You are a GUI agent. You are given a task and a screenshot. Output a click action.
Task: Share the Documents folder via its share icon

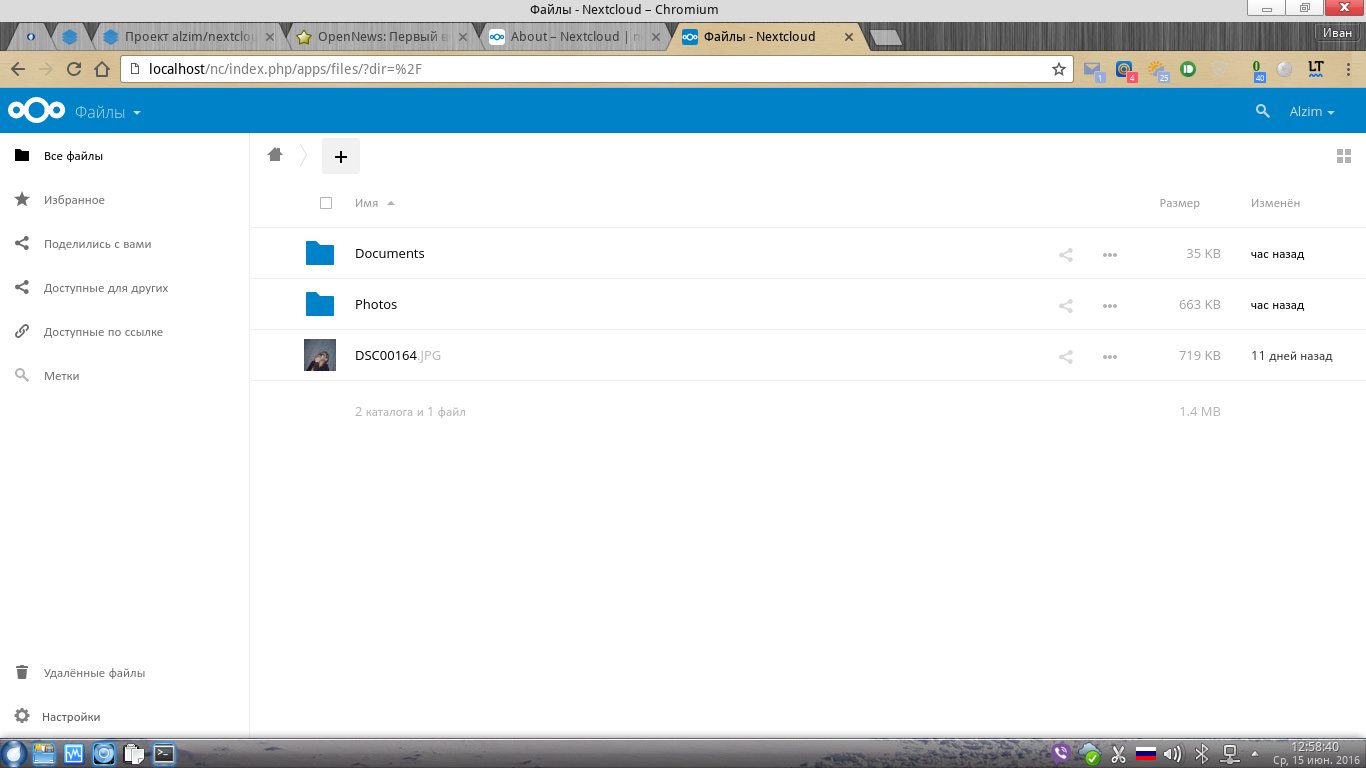[x=1066, y=254]
